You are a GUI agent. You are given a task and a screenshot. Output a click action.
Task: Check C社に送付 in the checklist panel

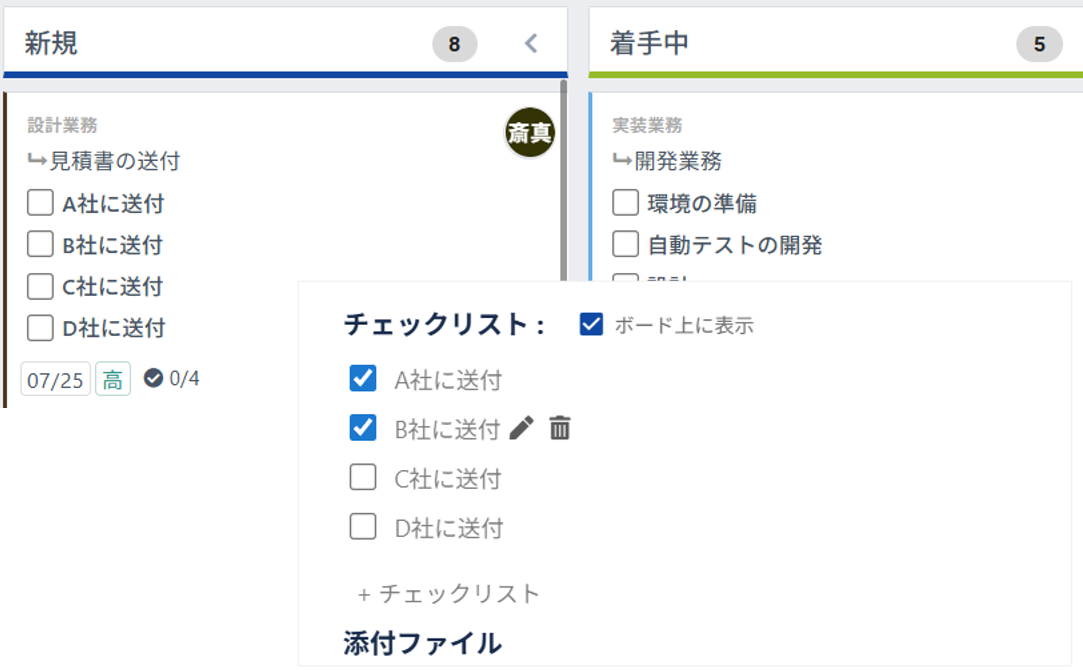(x=363, y=478)
